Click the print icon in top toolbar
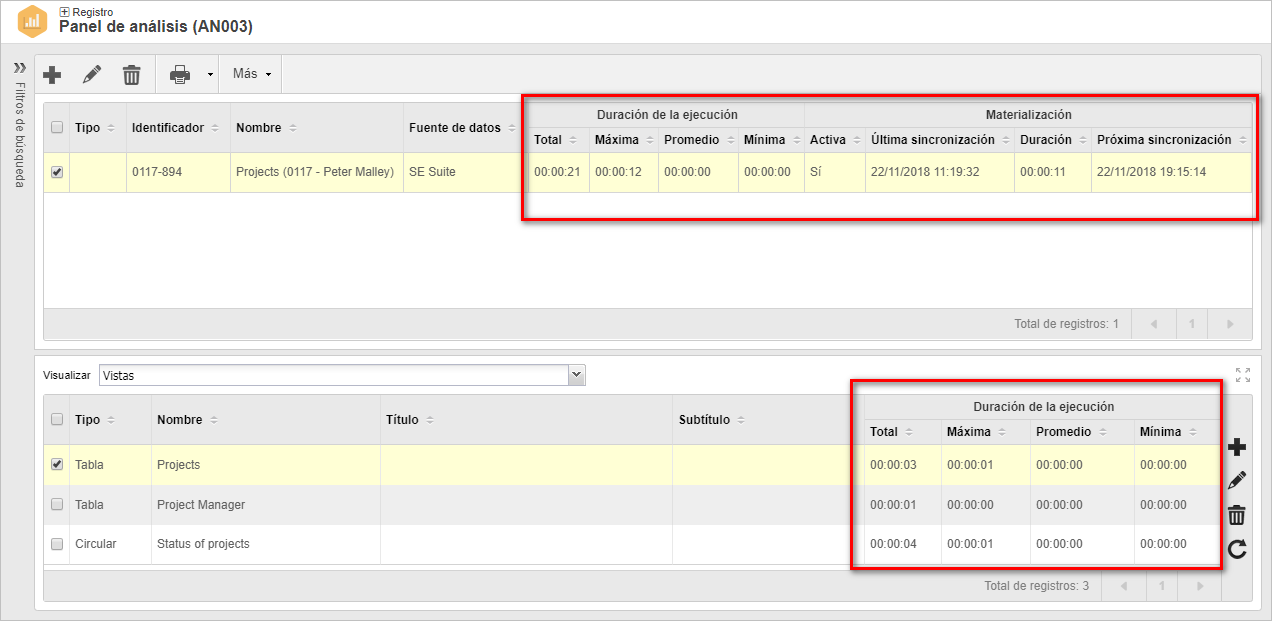The width and height of the screenshot is (1272, 621). tap(179, 74)
